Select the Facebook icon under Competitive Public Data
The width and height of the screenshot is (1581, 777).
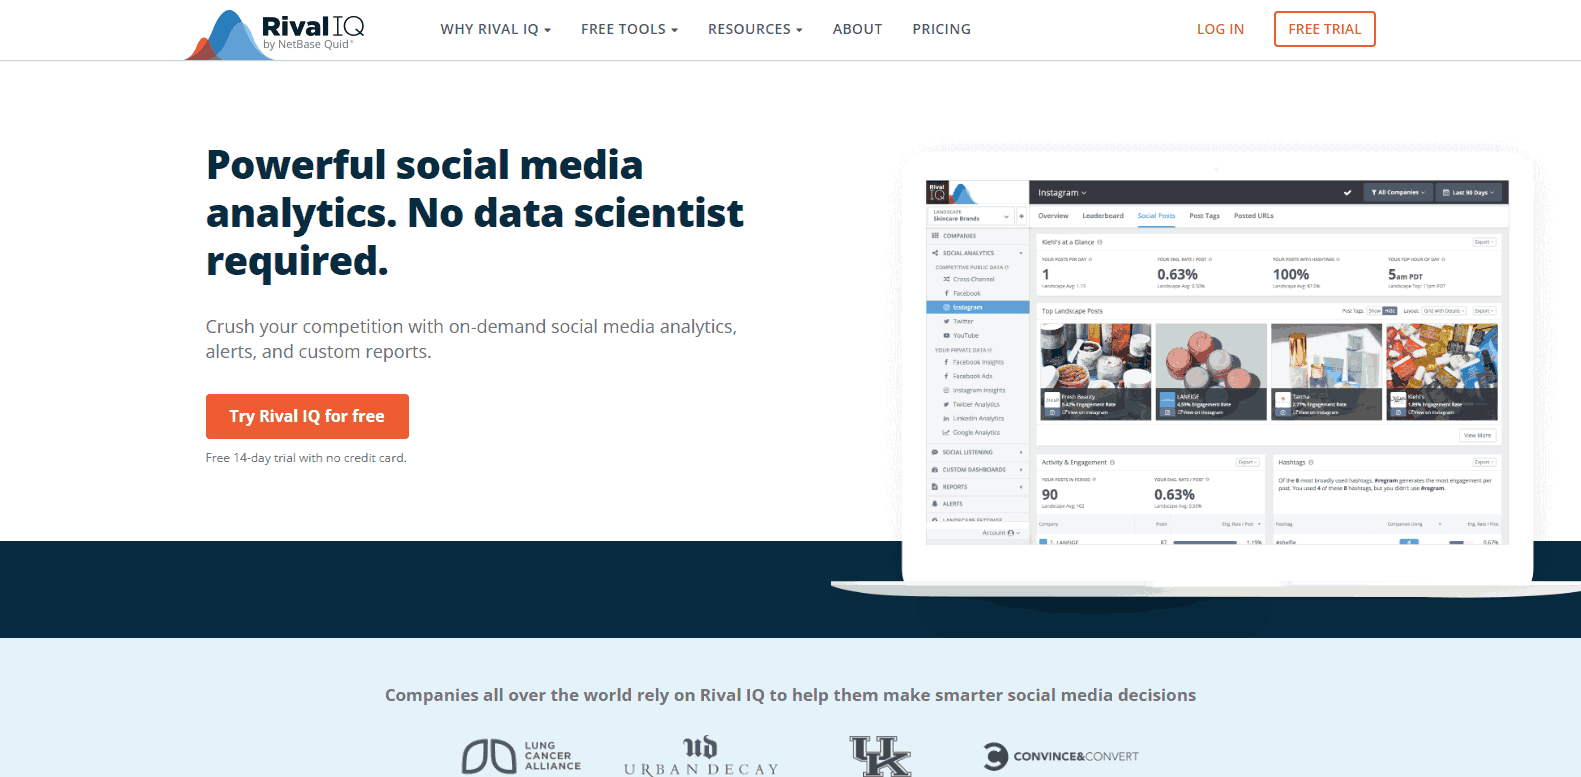[x=946, y=293]
